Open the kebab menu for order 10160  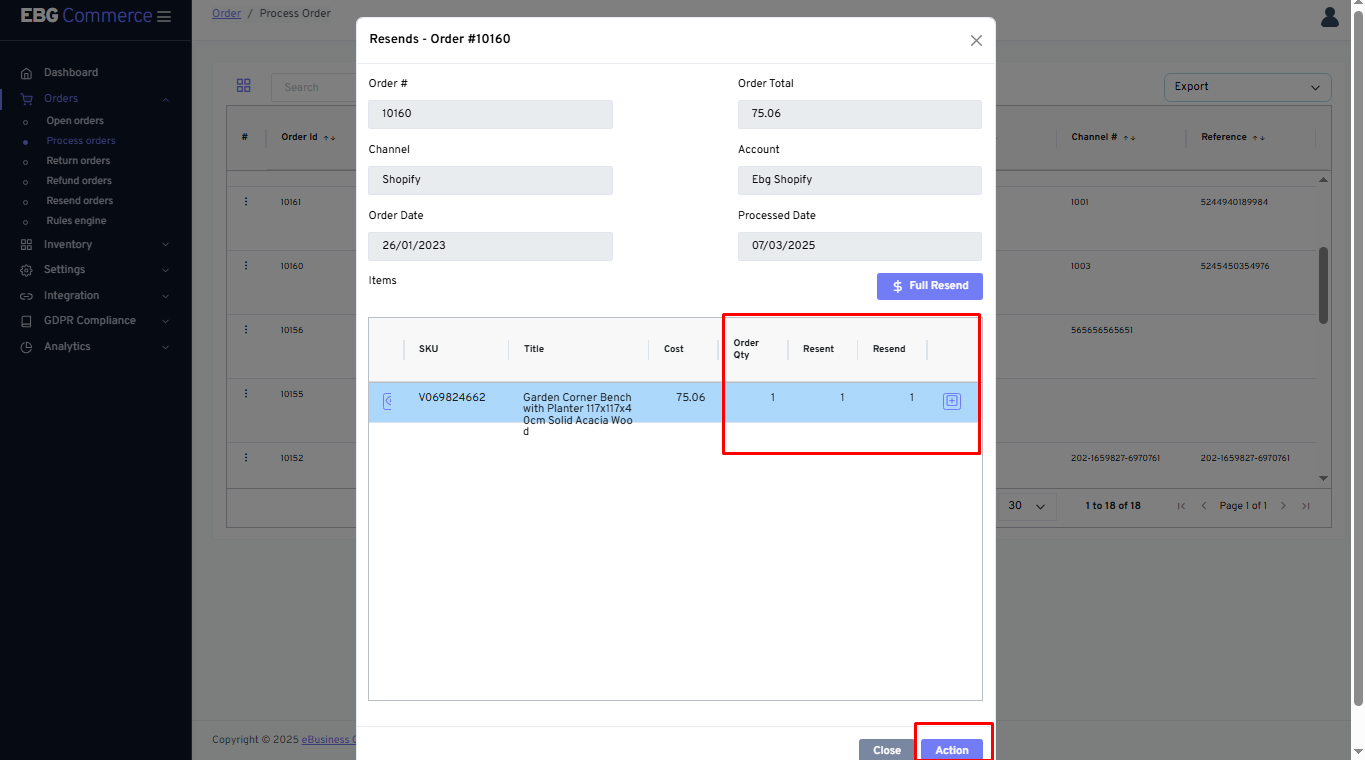(246, 265)
